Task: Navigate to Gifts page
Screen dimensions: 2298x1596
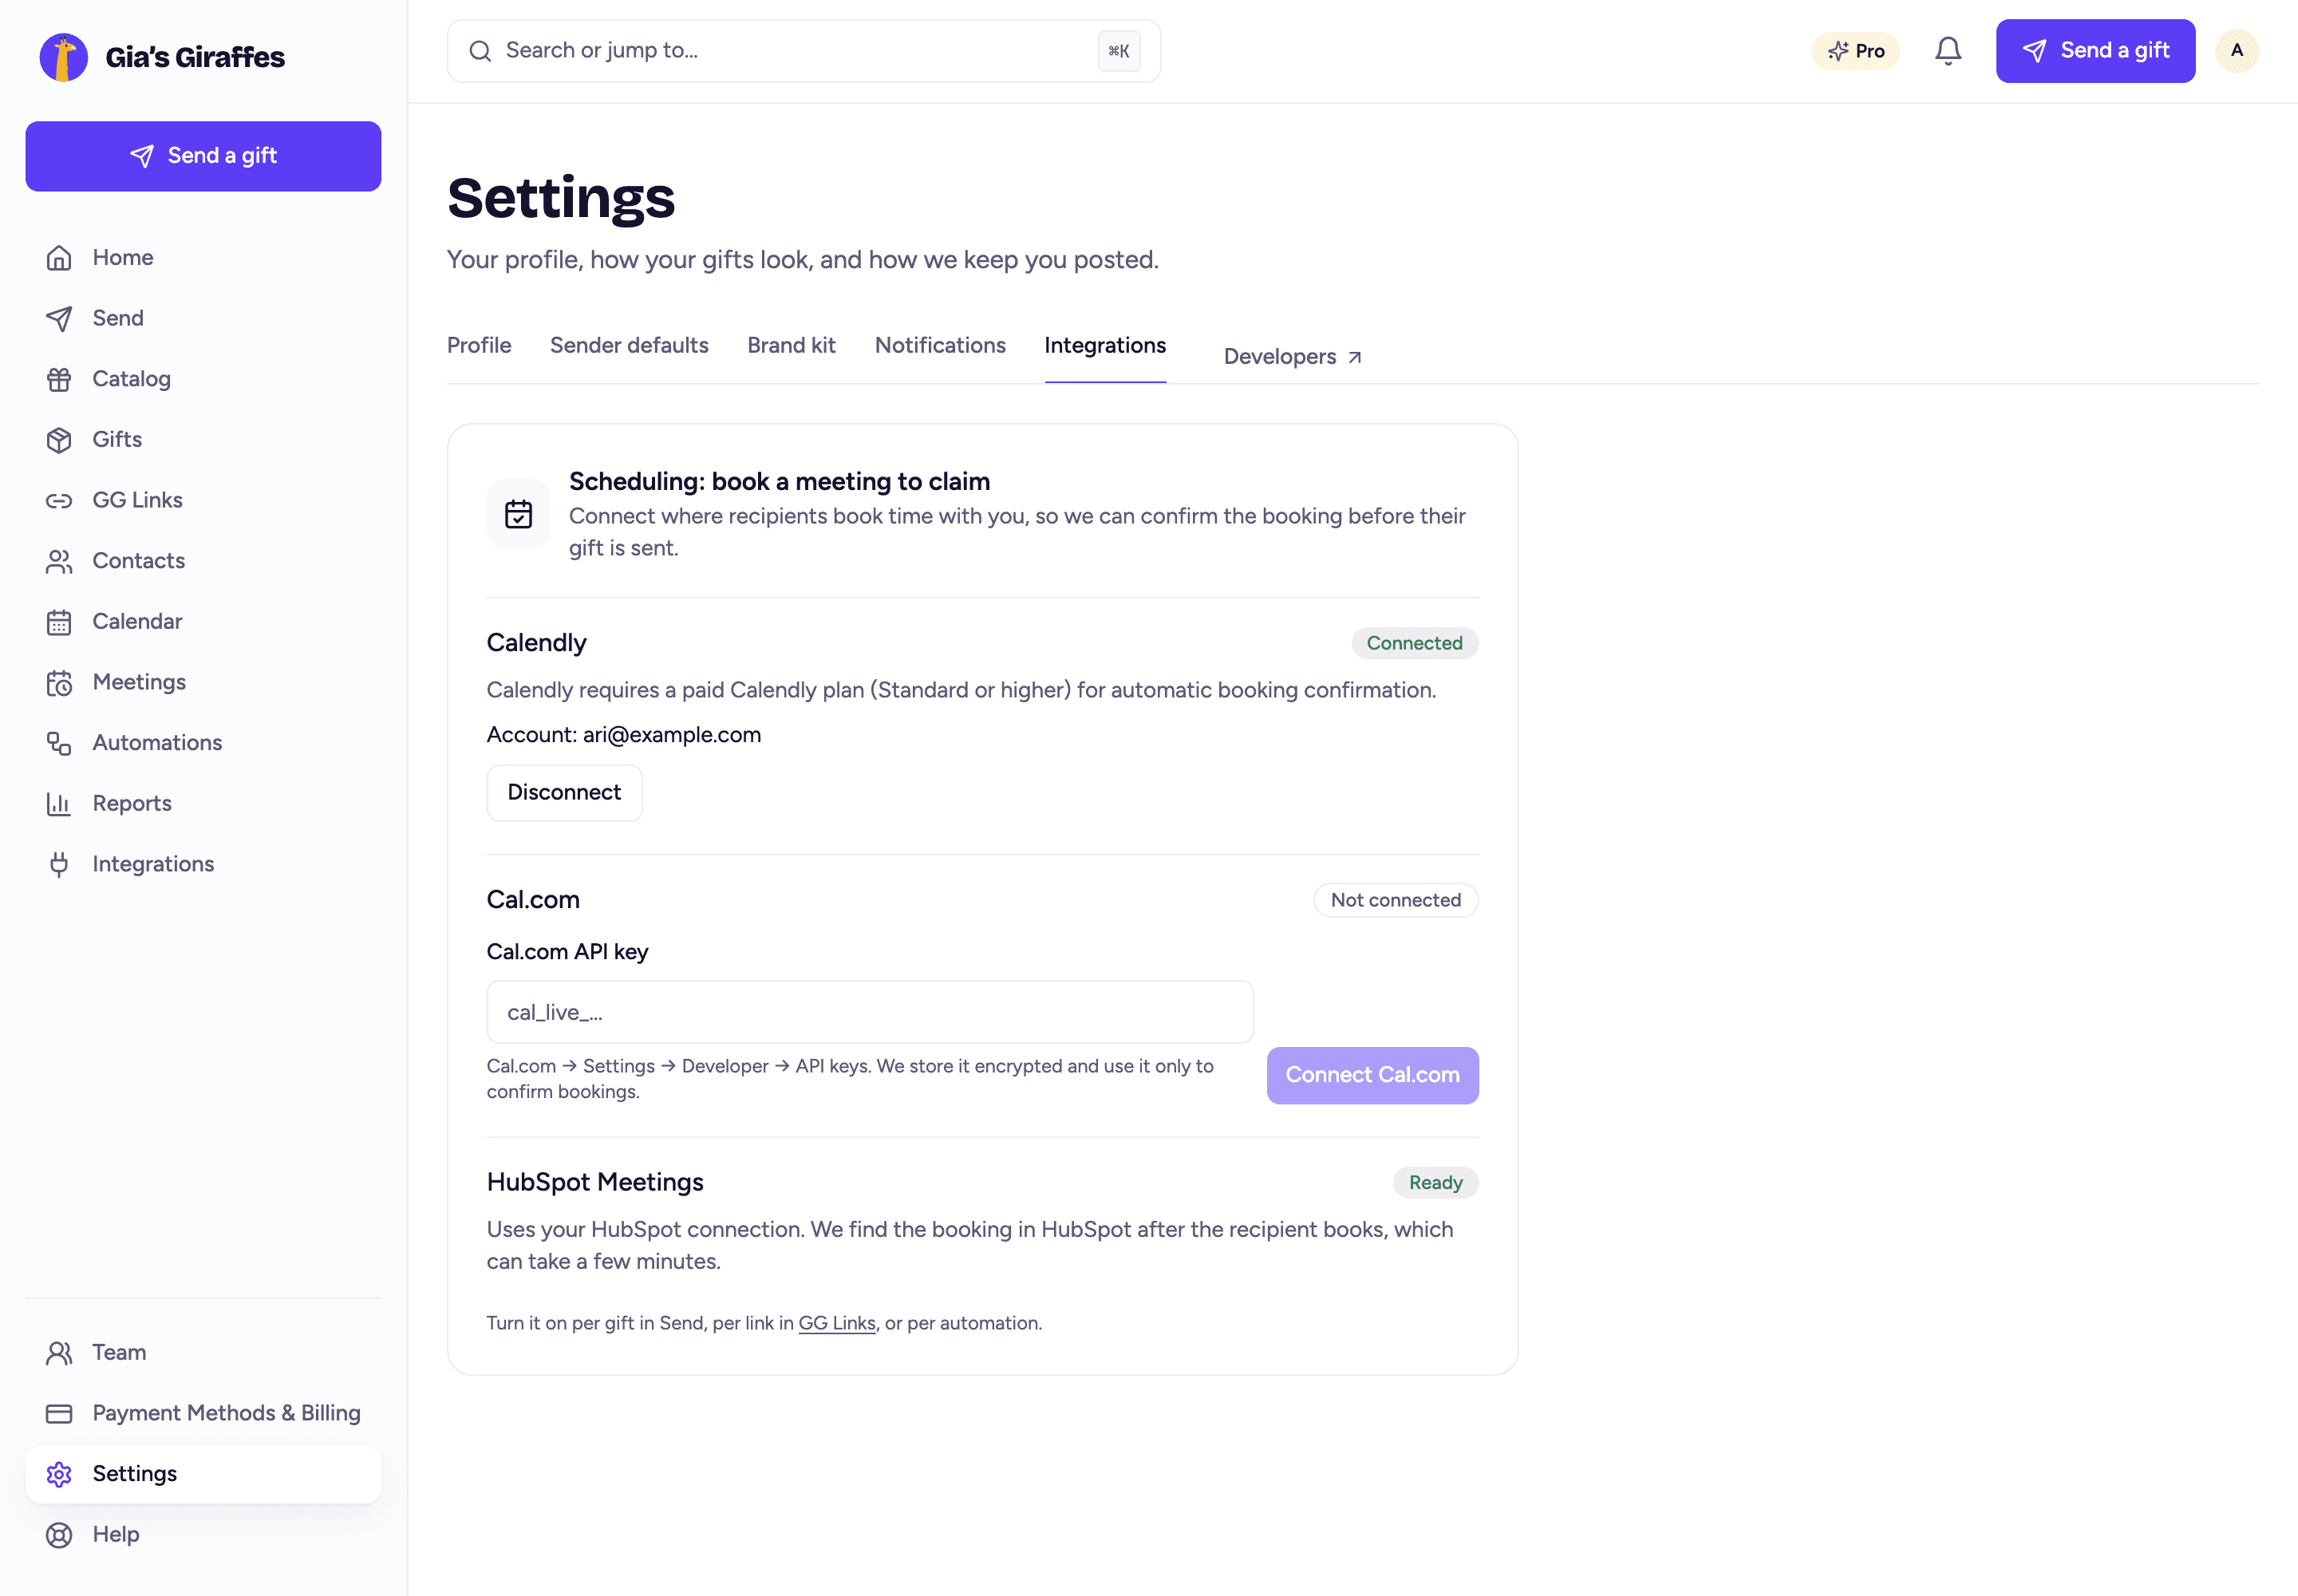Action: (203, 440)
